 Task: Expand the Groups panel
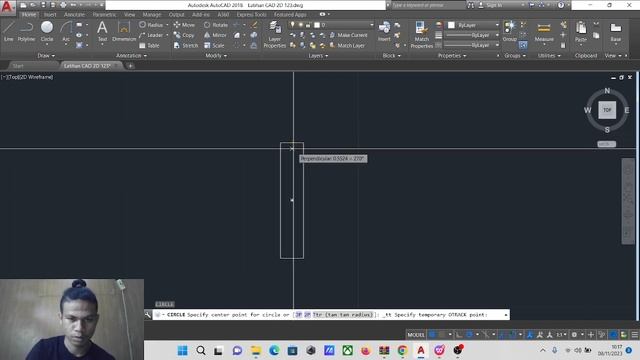point(515,56)
